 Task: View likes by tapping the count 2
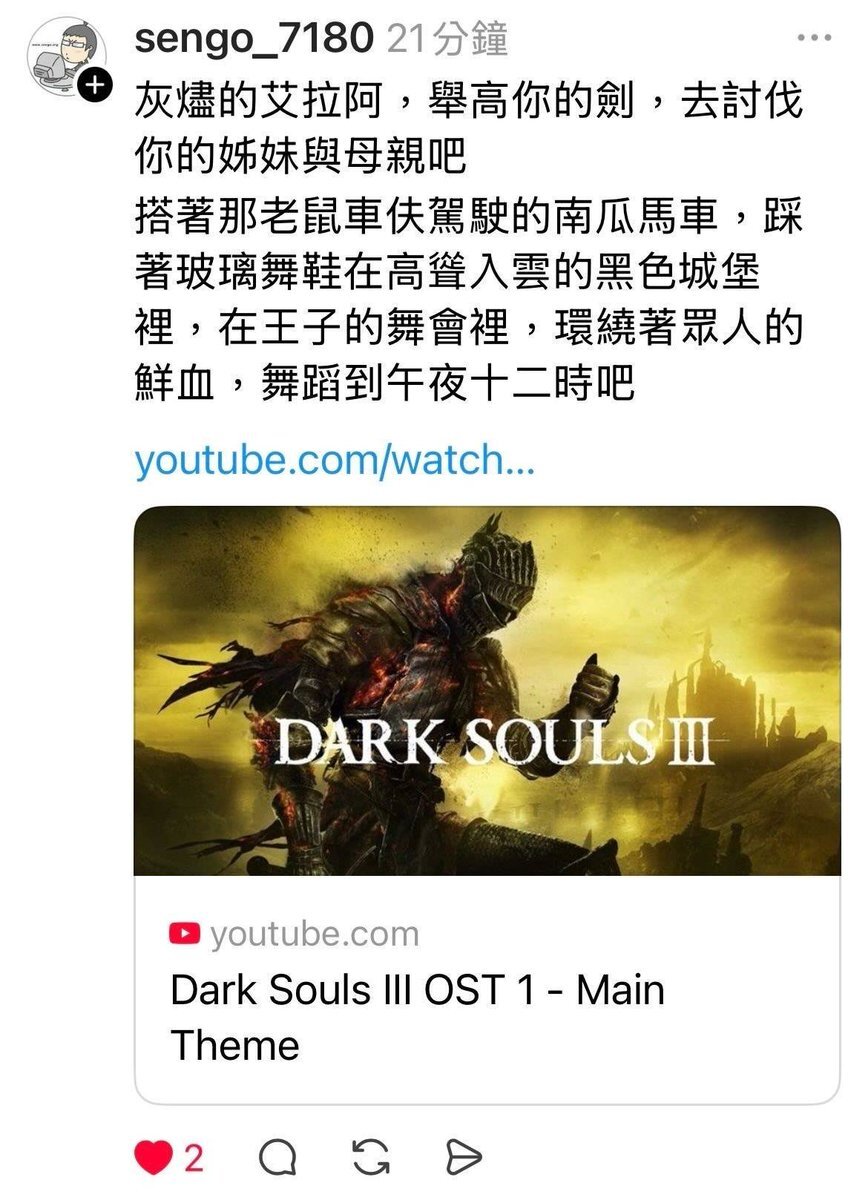[193, 1158]
